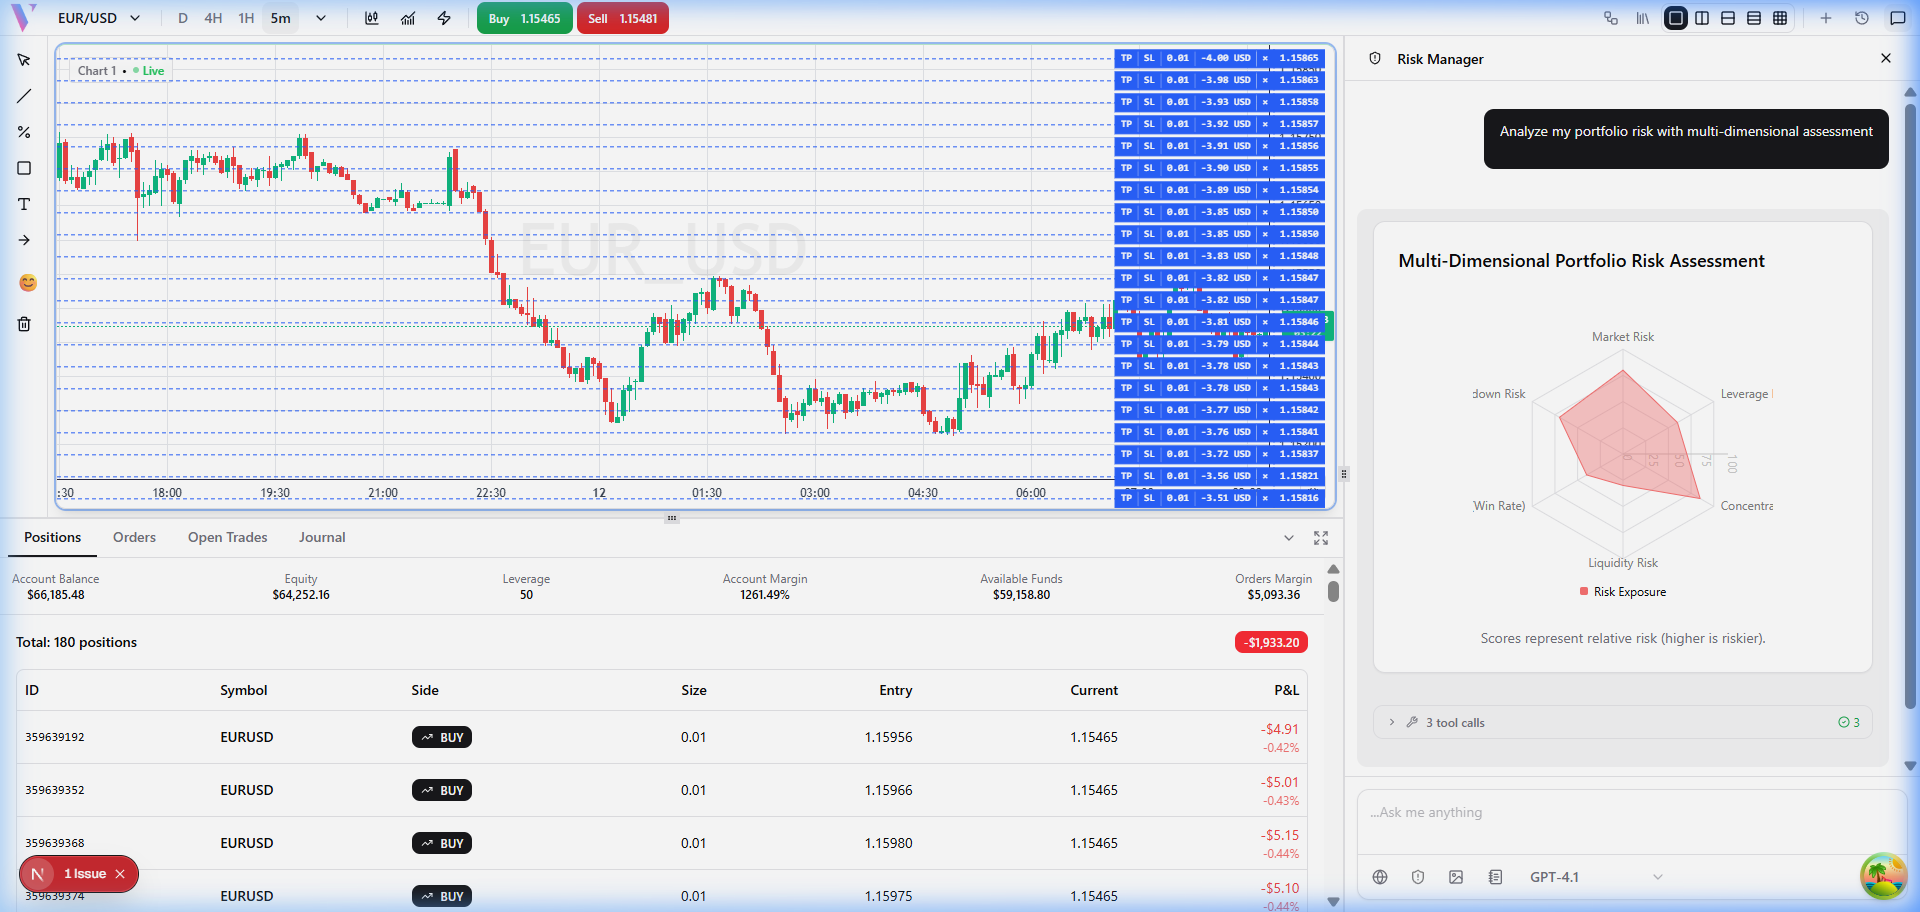Click the lightning bolt quick trade icon
Viewport: 1920px width, 912px height.
pos(444,18)
